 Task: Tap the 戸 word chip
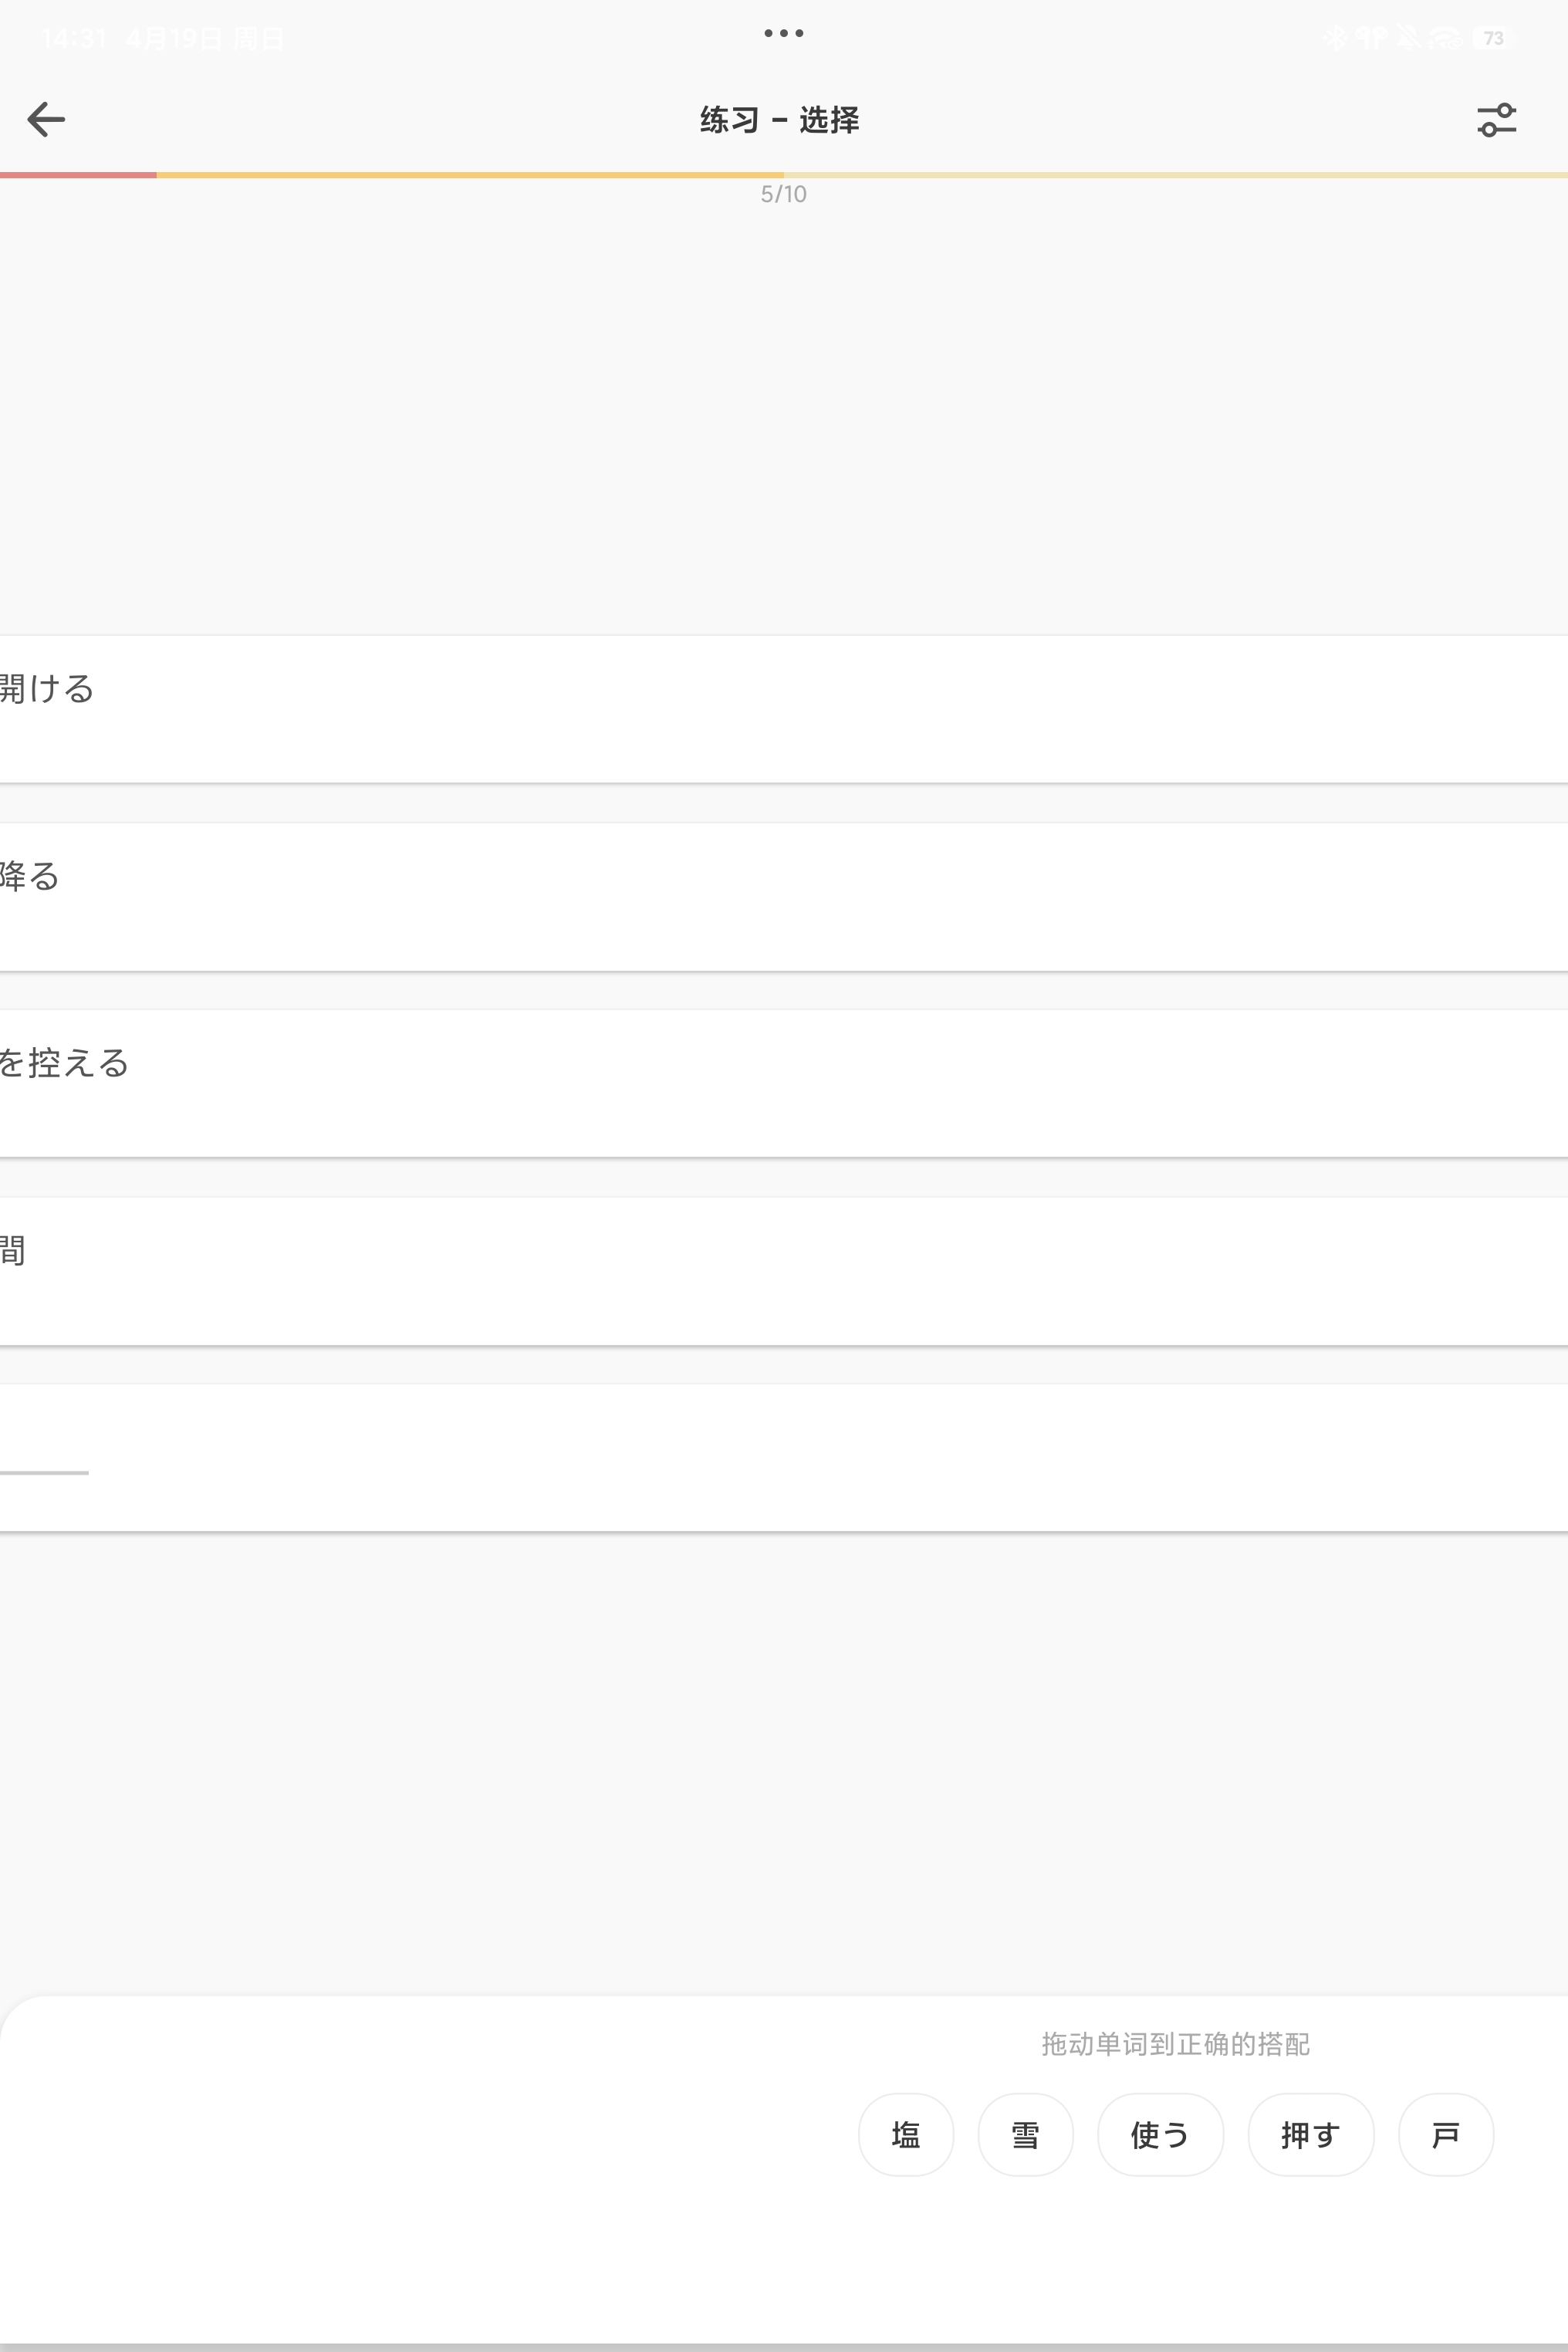[x=1445, y=2135]
